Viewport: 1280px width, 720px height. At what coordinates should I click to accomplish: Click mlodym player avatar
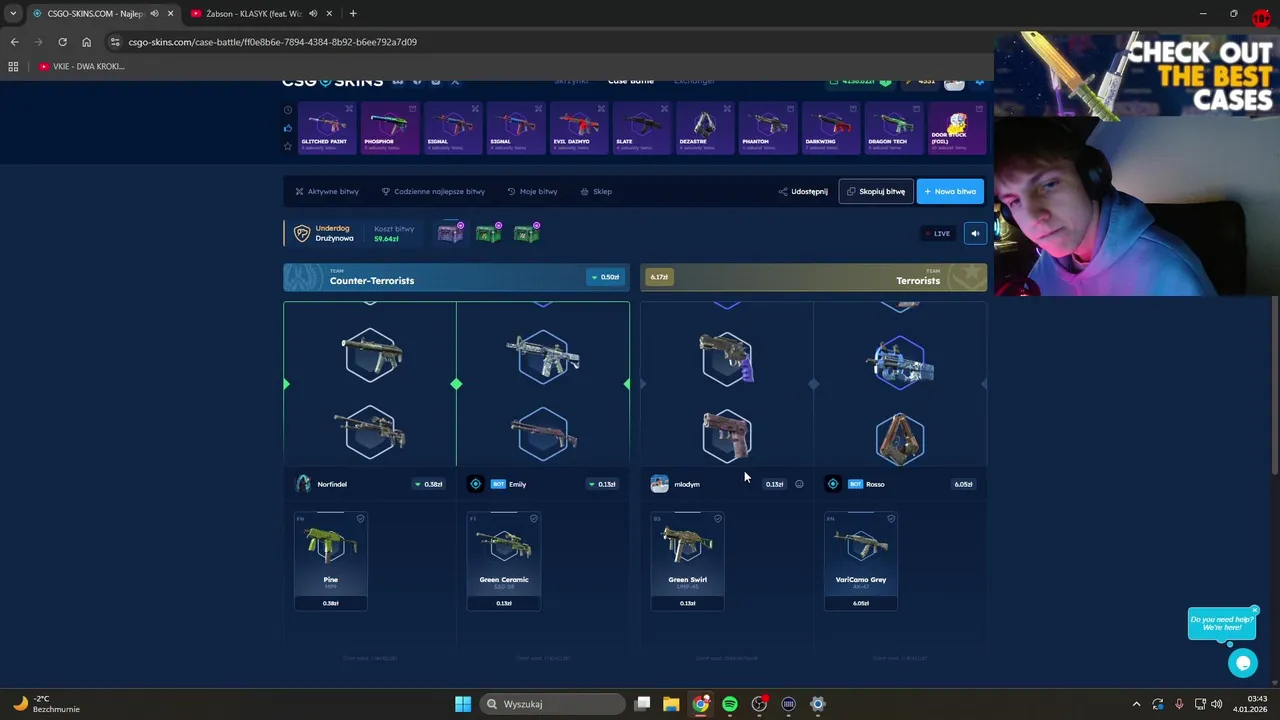coord(659,484)
